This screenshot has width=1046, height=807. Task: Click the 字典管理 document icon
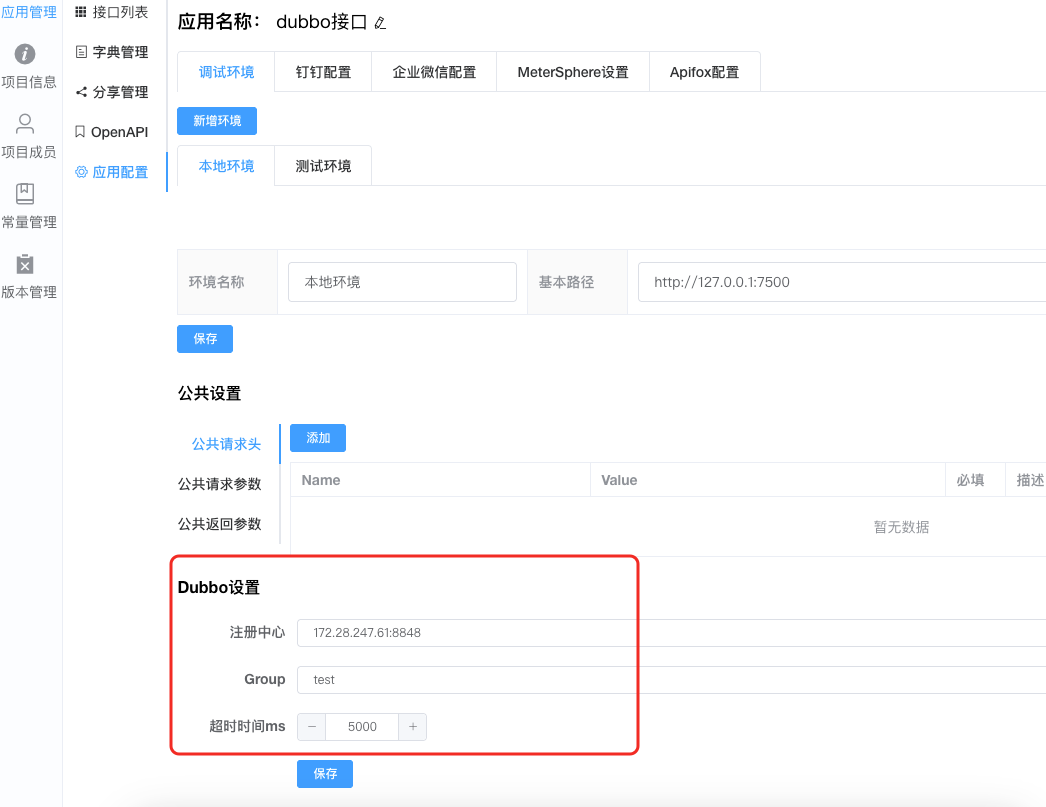coord(81,52)
